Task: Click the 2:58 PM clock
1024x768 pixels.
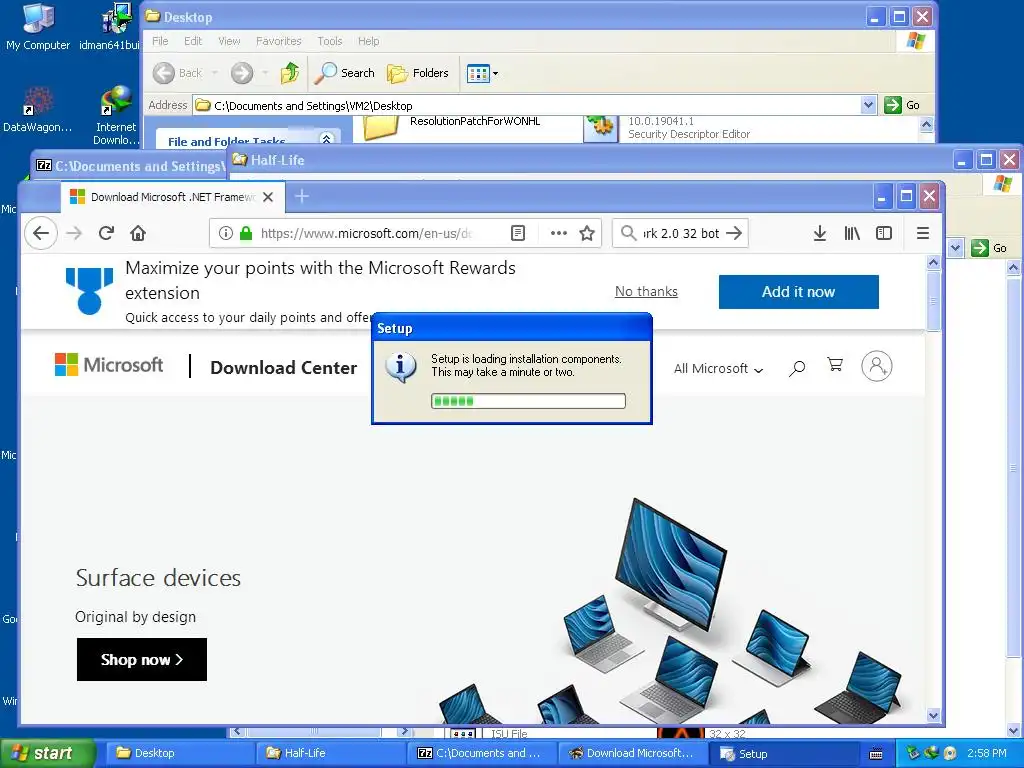Action: [987, 753]
